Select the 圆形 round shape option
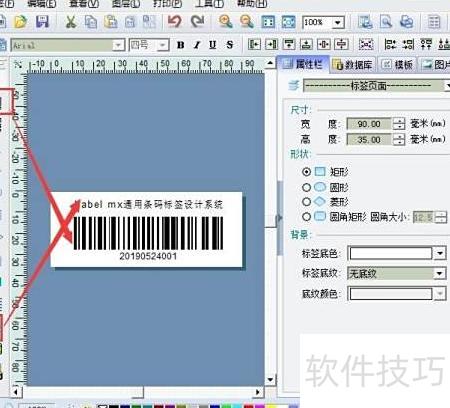 [306, 187]
